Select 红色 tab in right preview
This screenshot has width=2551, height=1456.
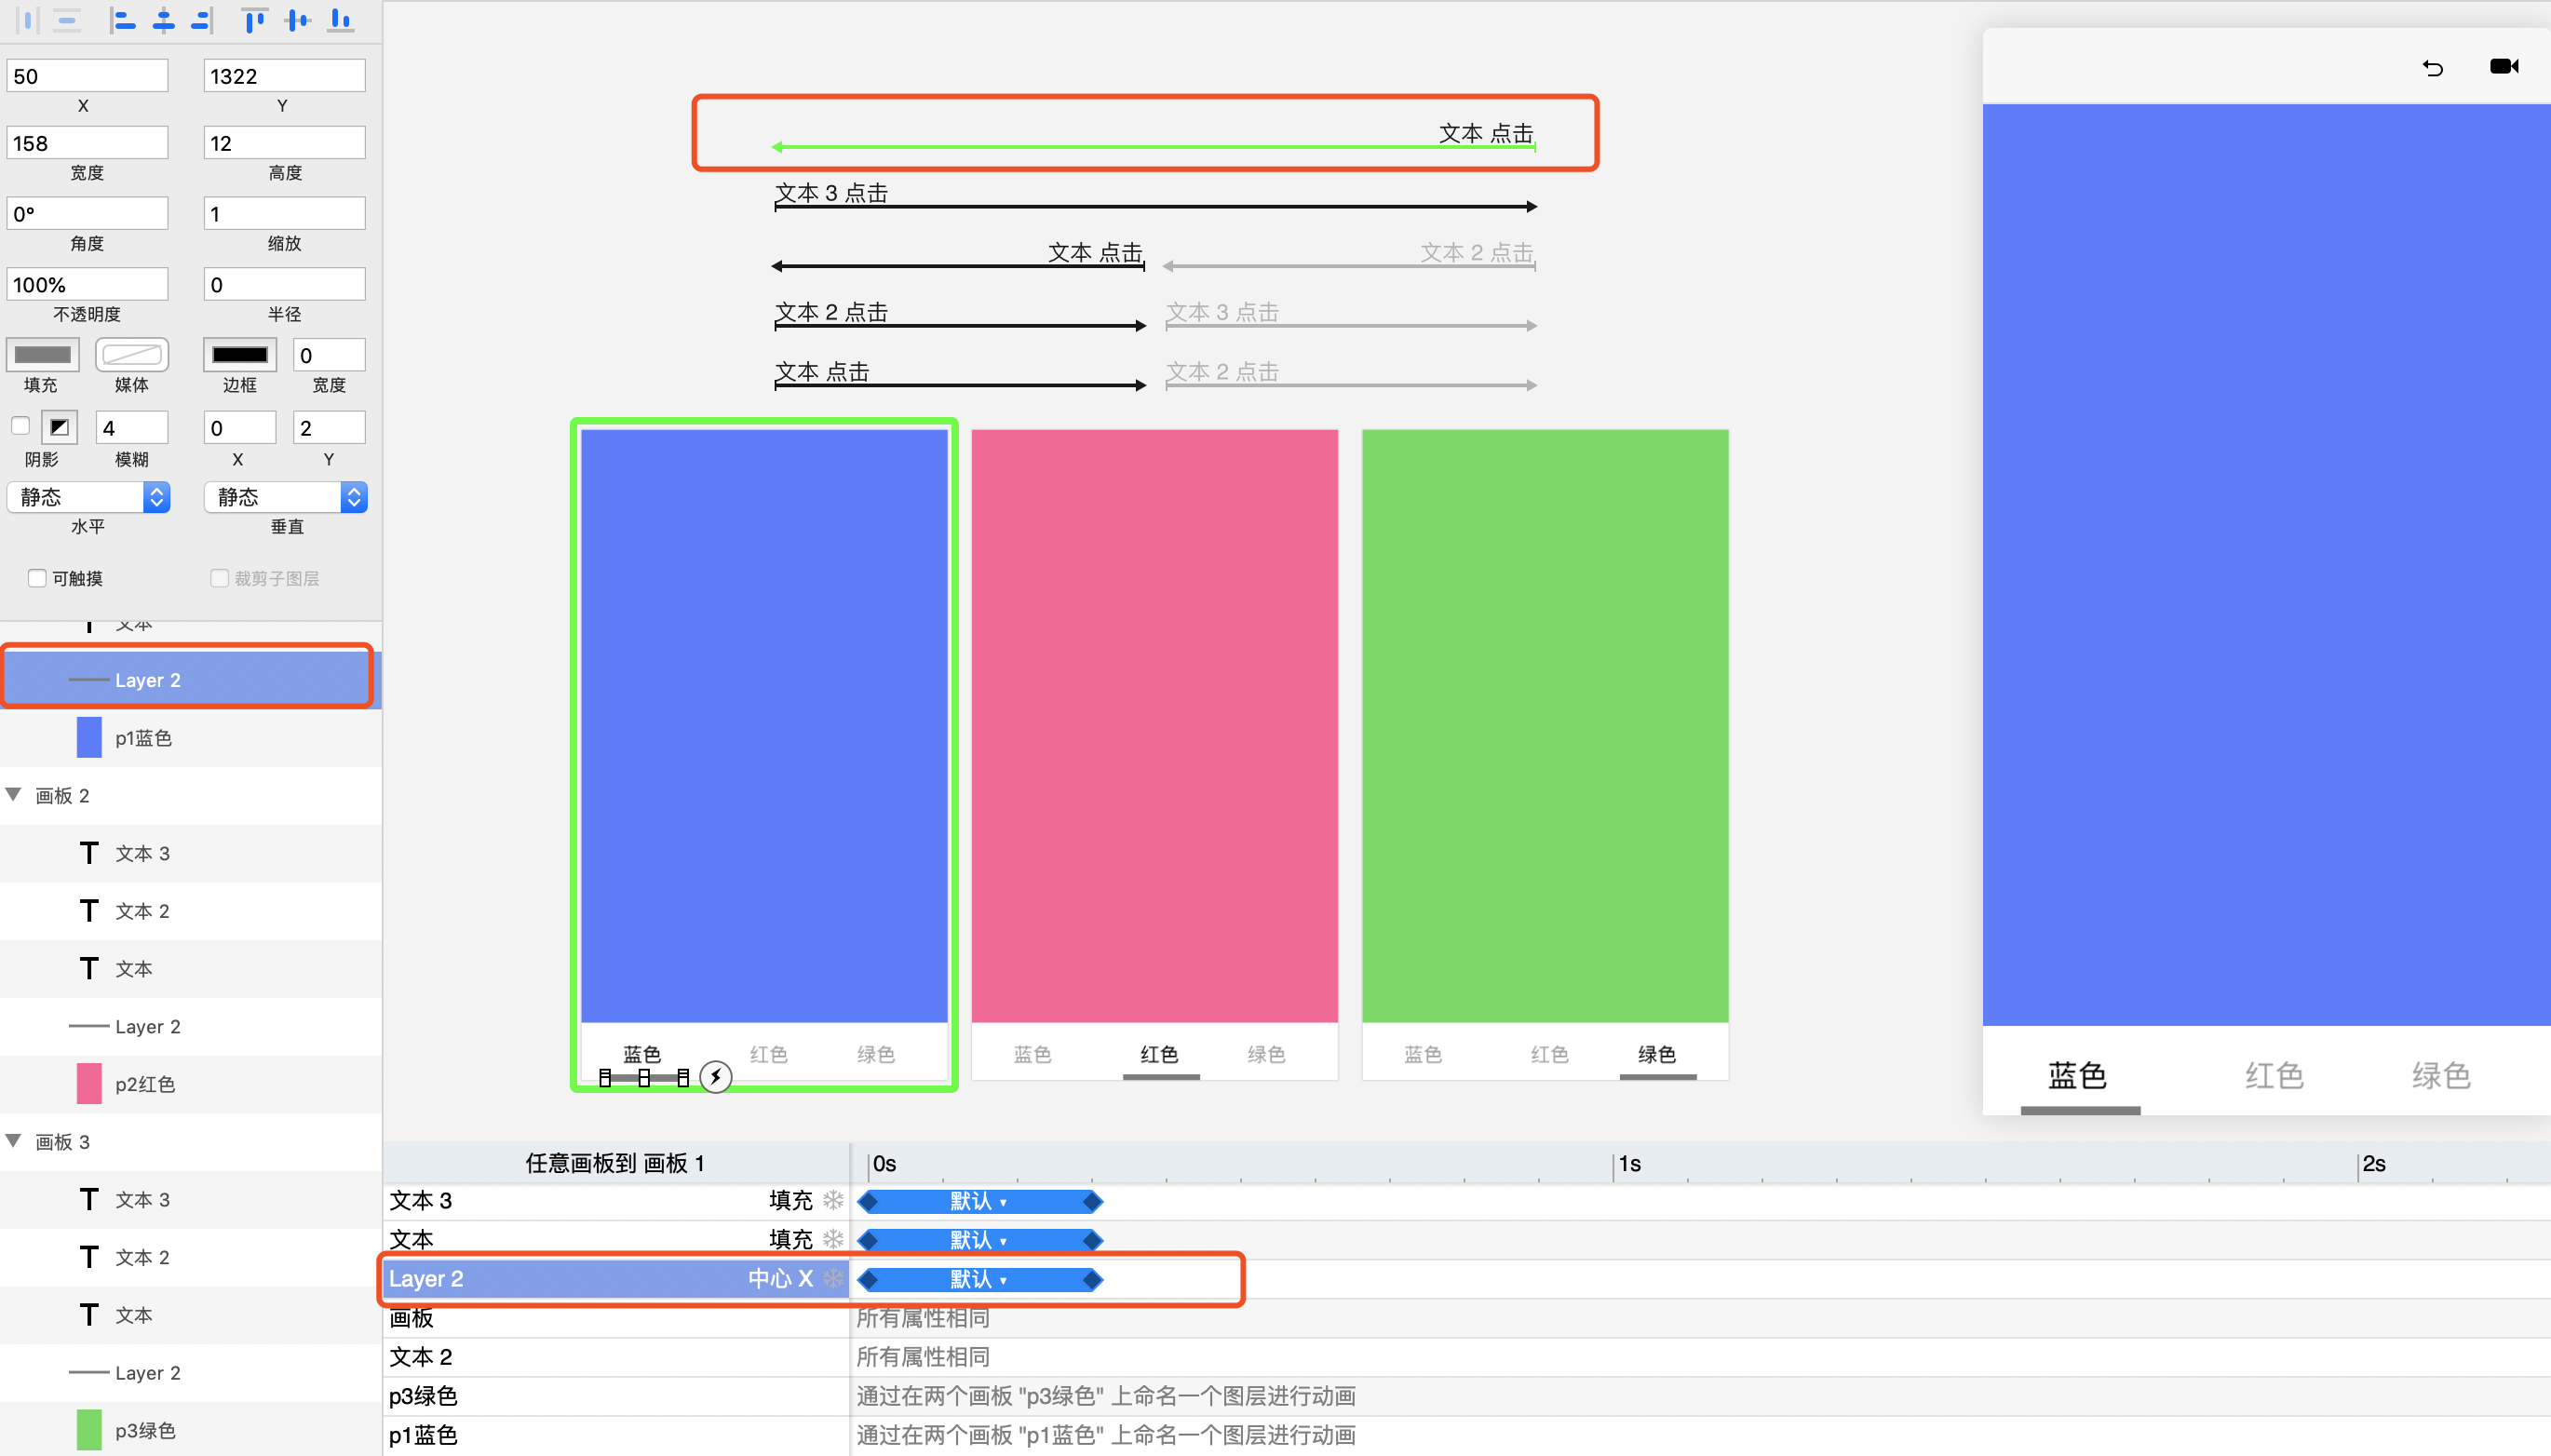click(2273, 1074)
